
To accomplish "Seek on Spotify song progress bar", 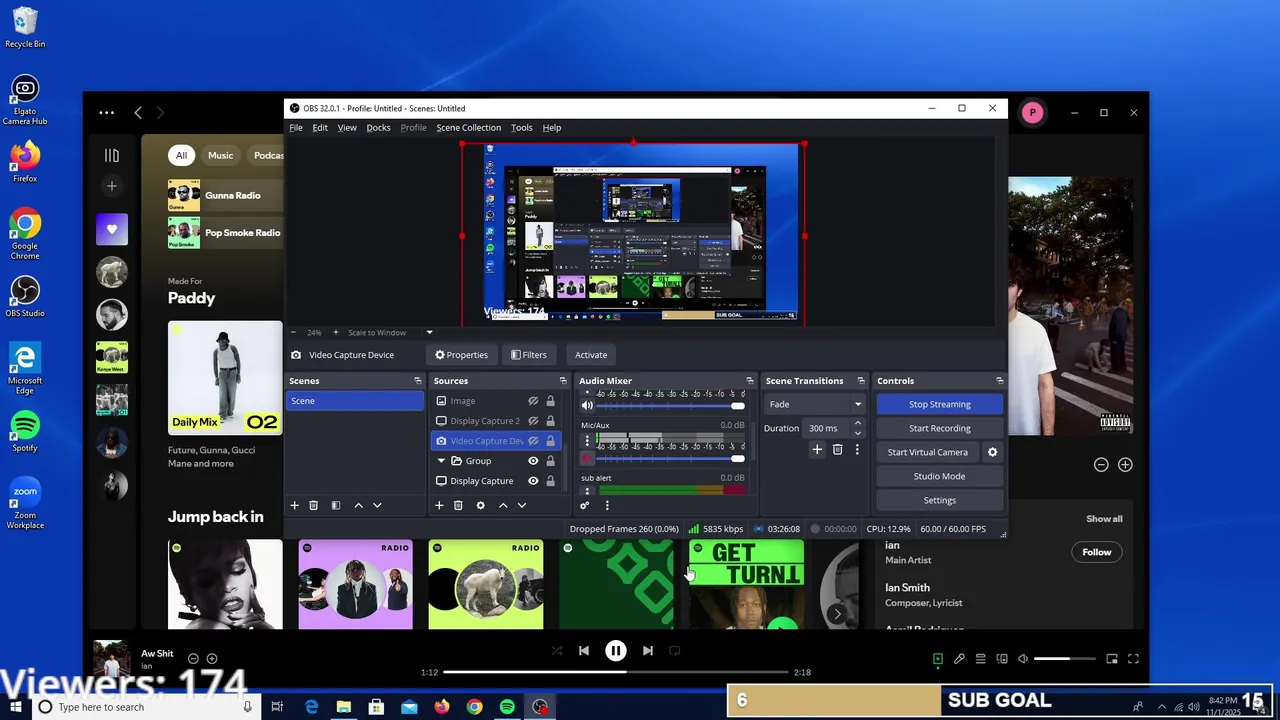I will tap(618, 672).
